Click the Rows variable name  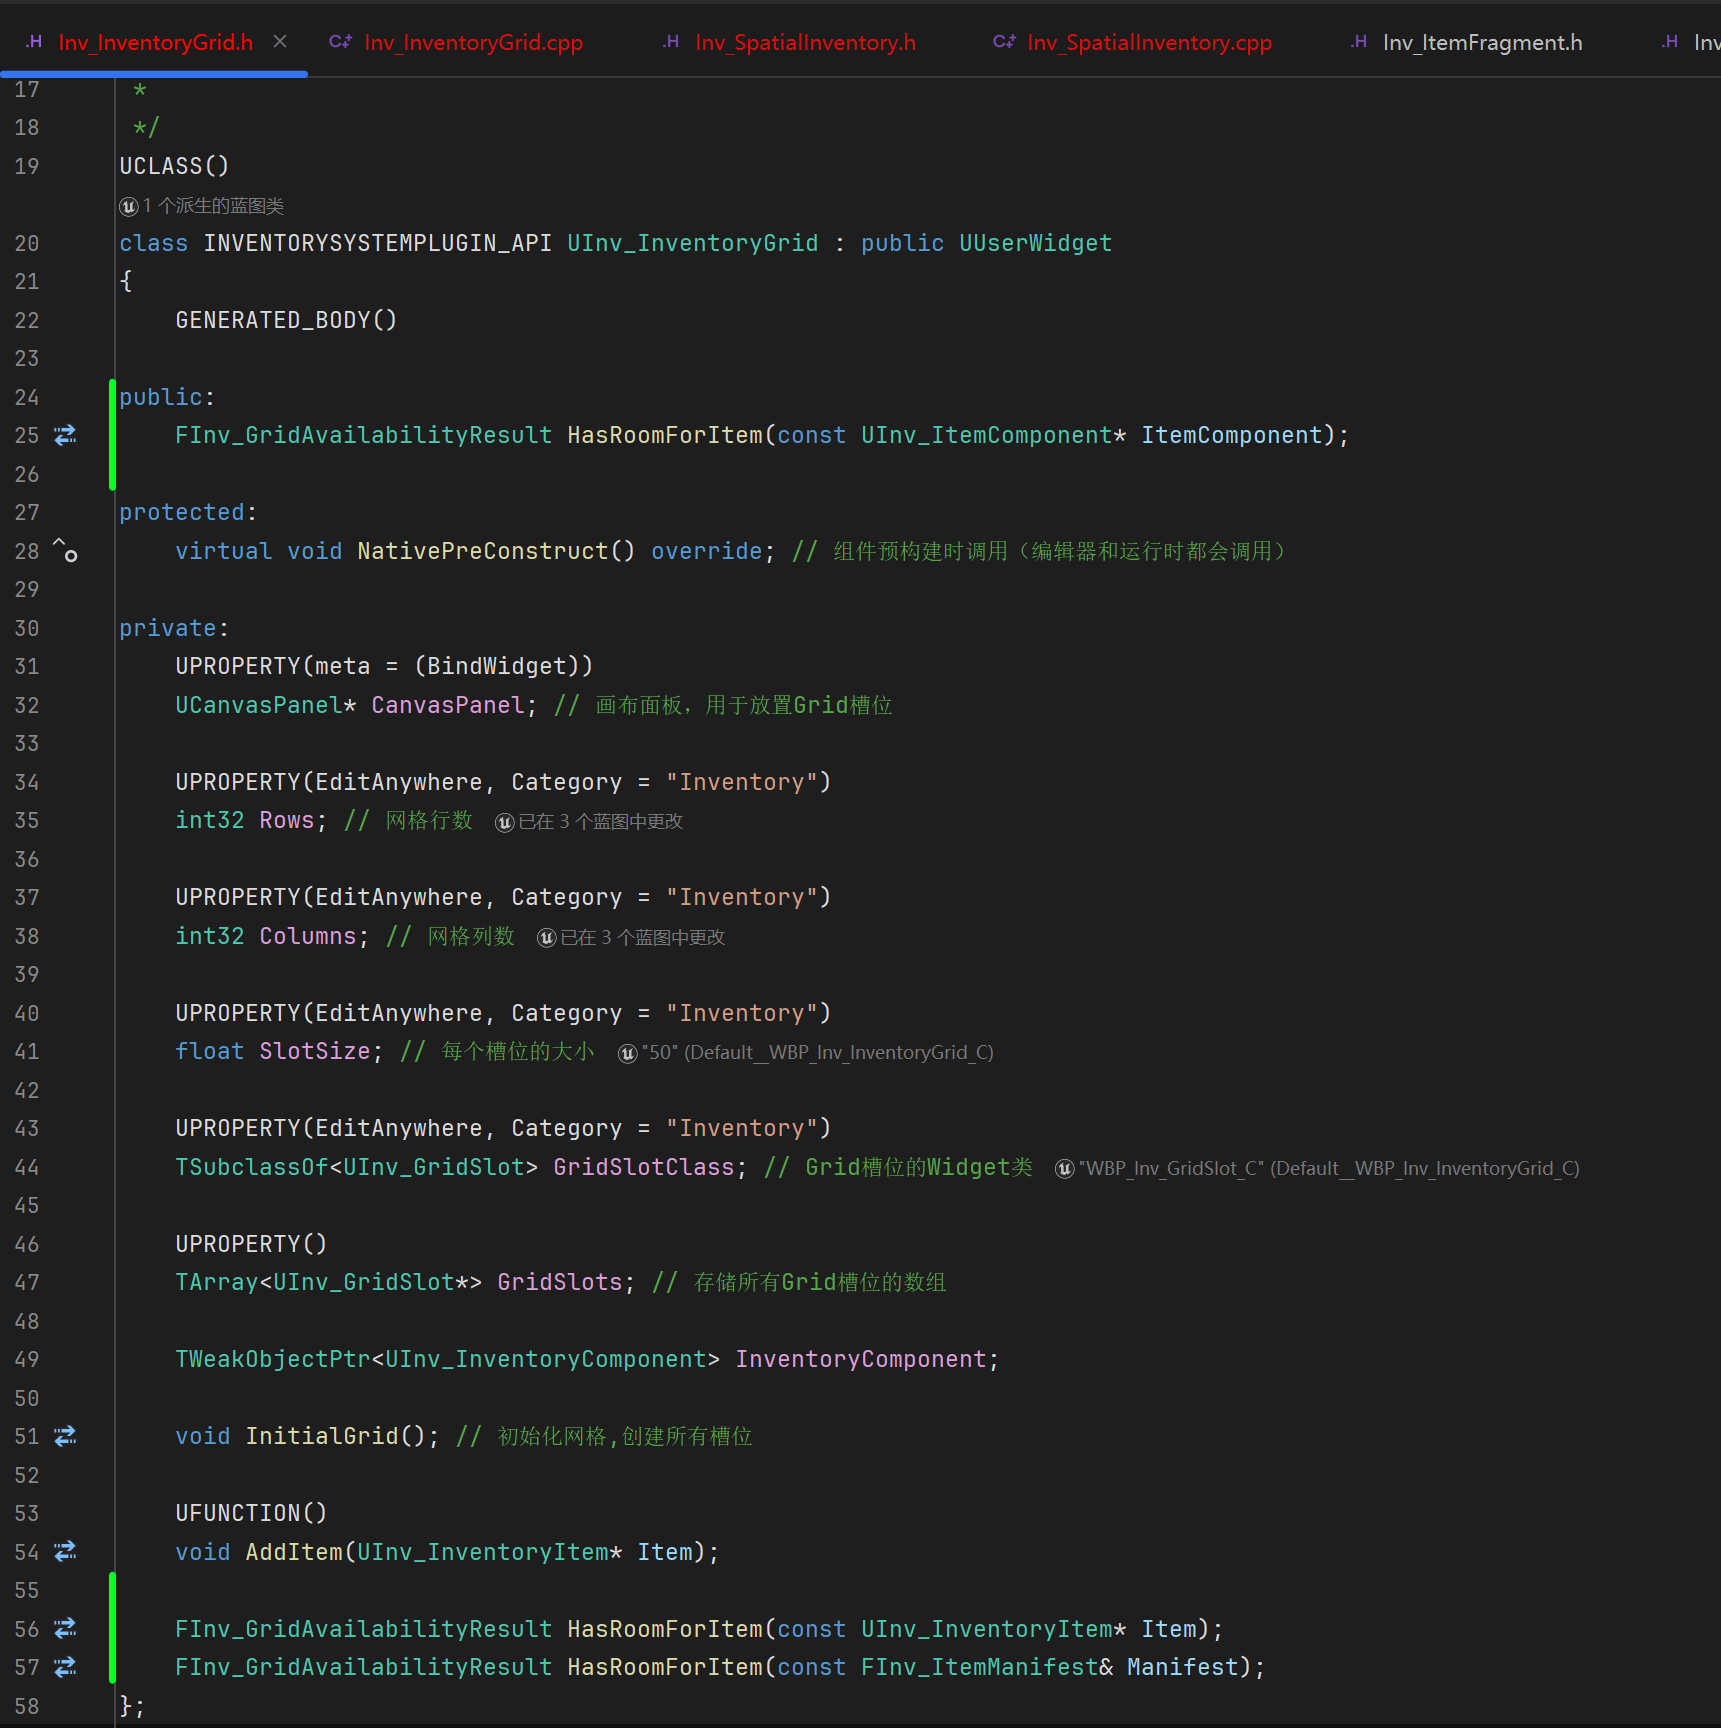coord(286,820)
